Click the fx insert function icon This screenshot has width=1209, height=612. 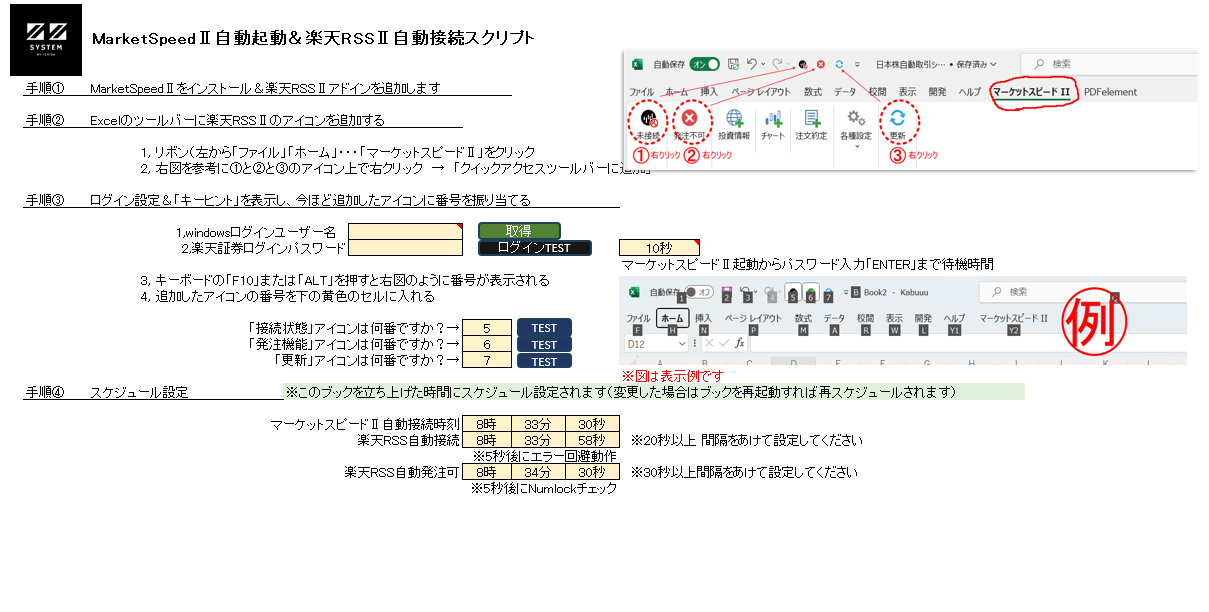pyautogui.click(x=739, y=343)
